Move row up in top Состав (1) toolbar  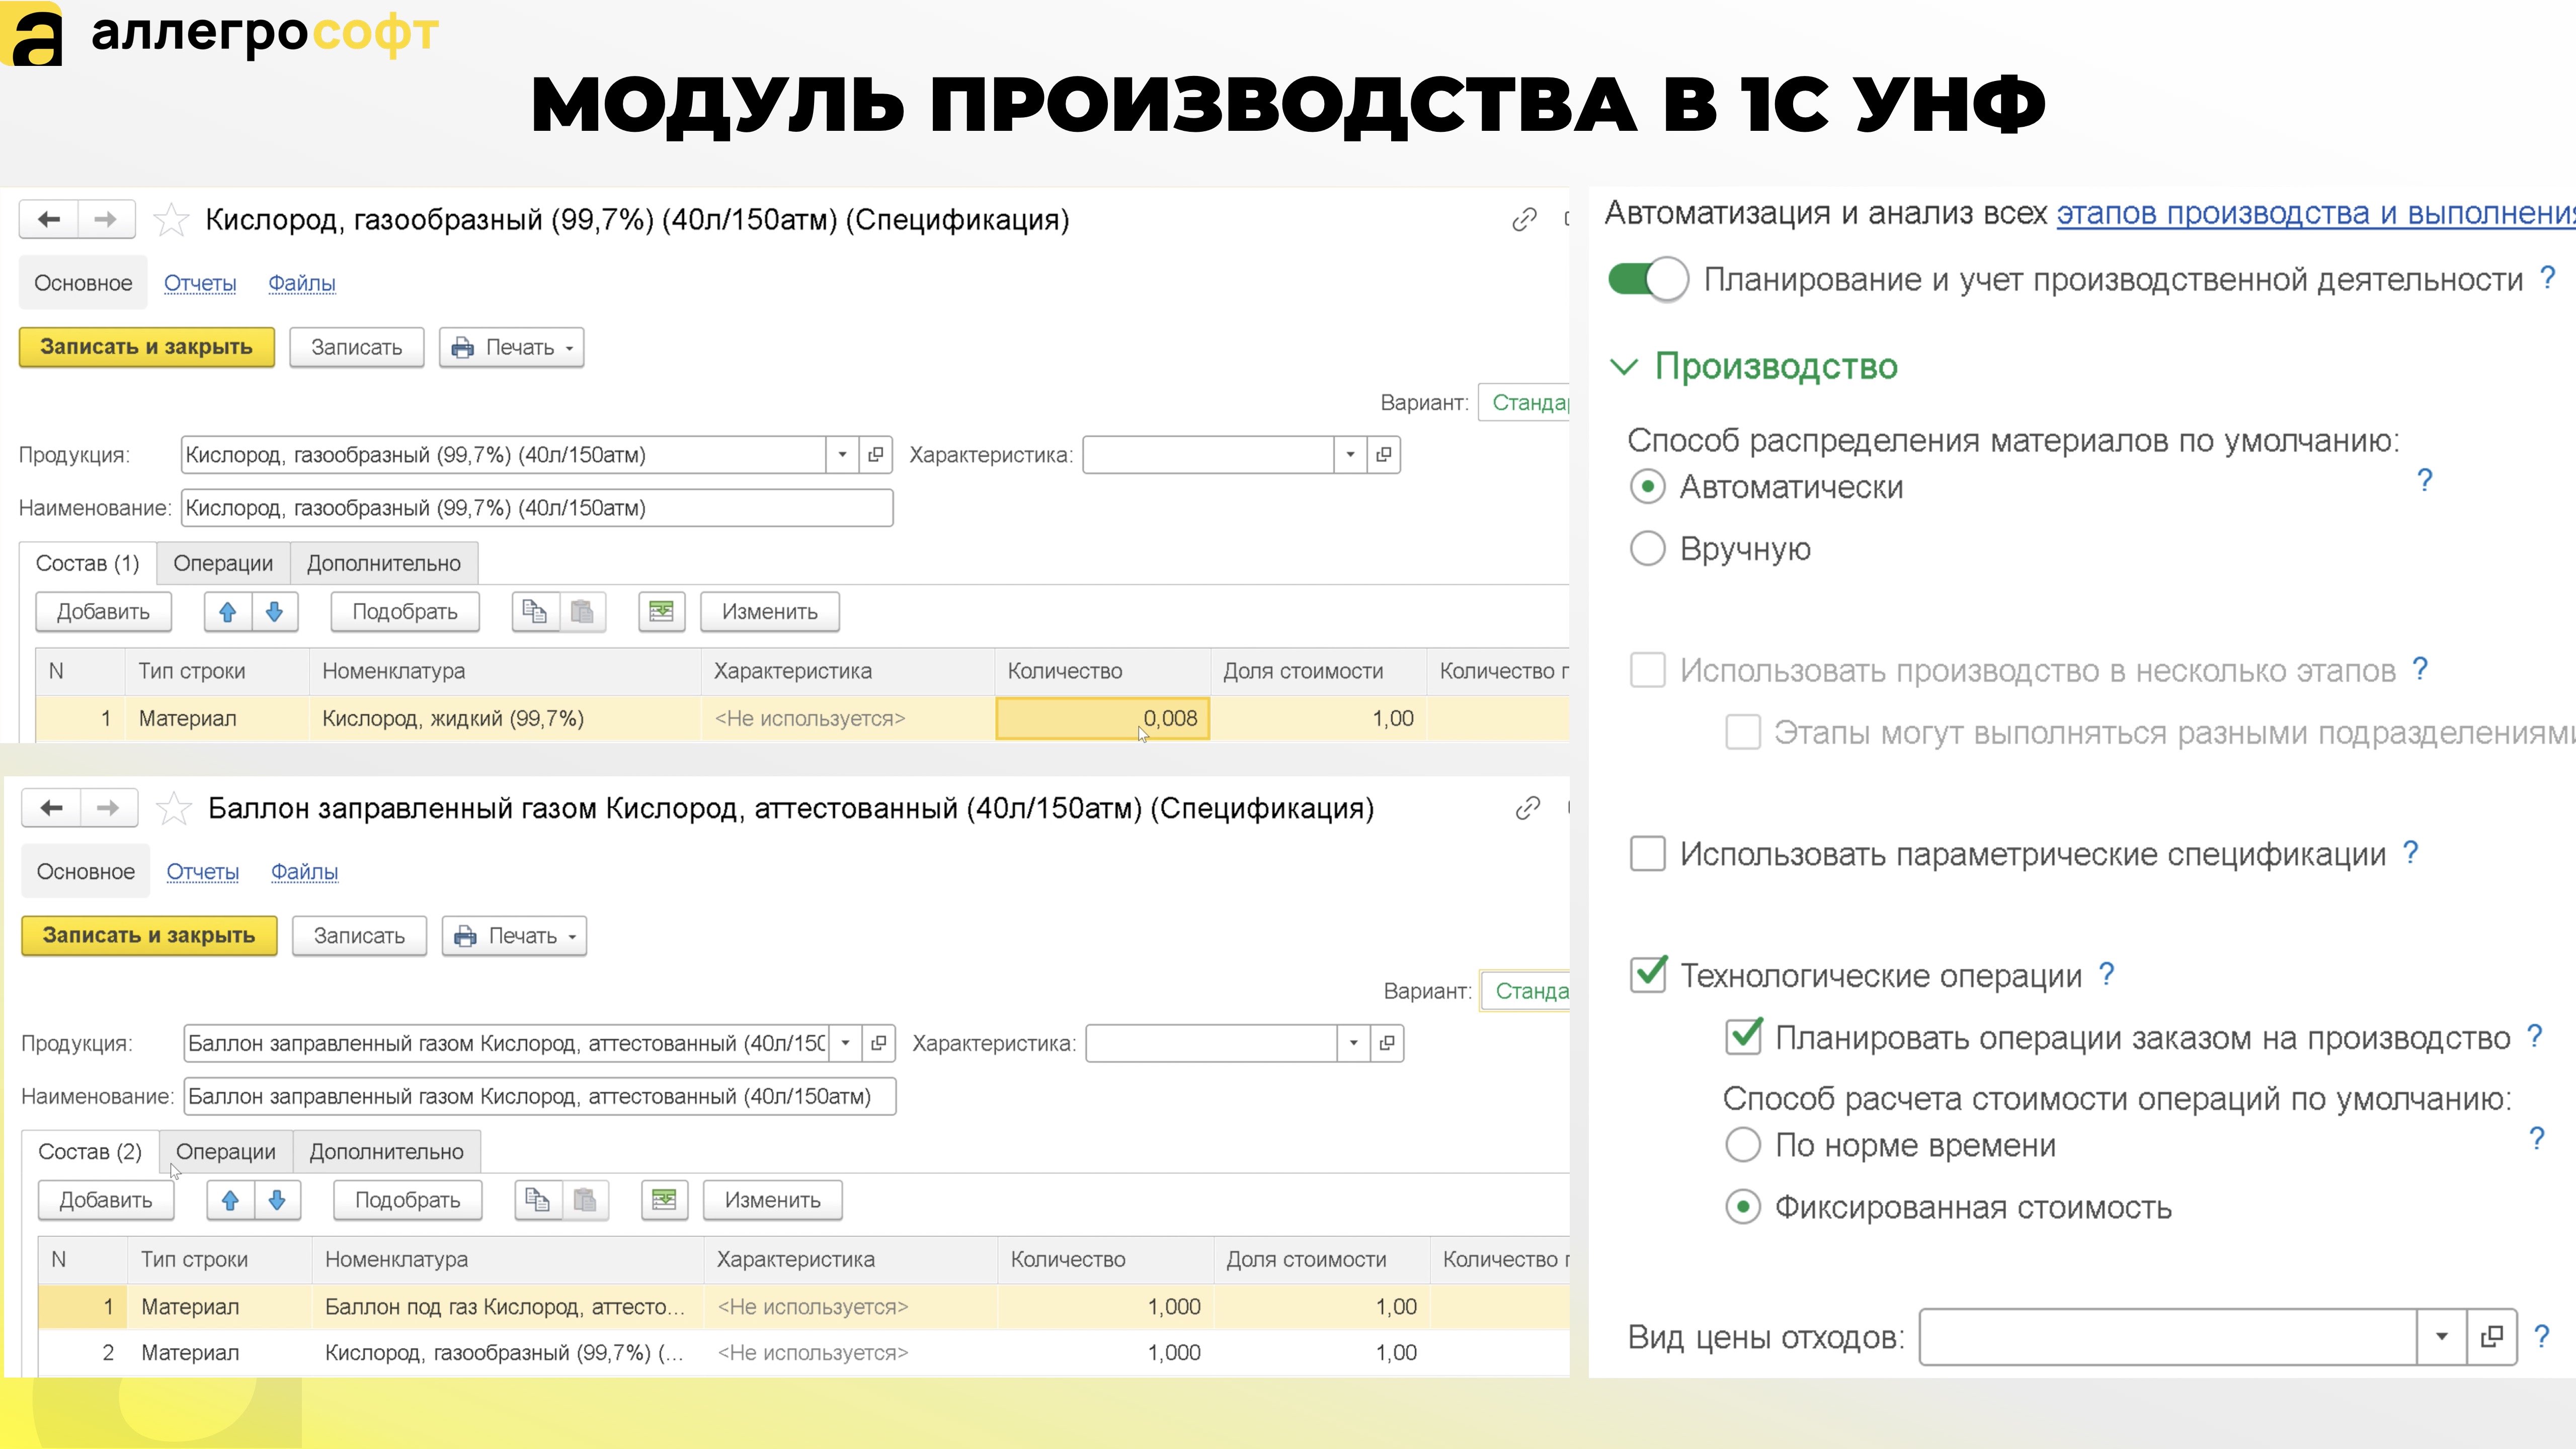(x=228, y=612)
